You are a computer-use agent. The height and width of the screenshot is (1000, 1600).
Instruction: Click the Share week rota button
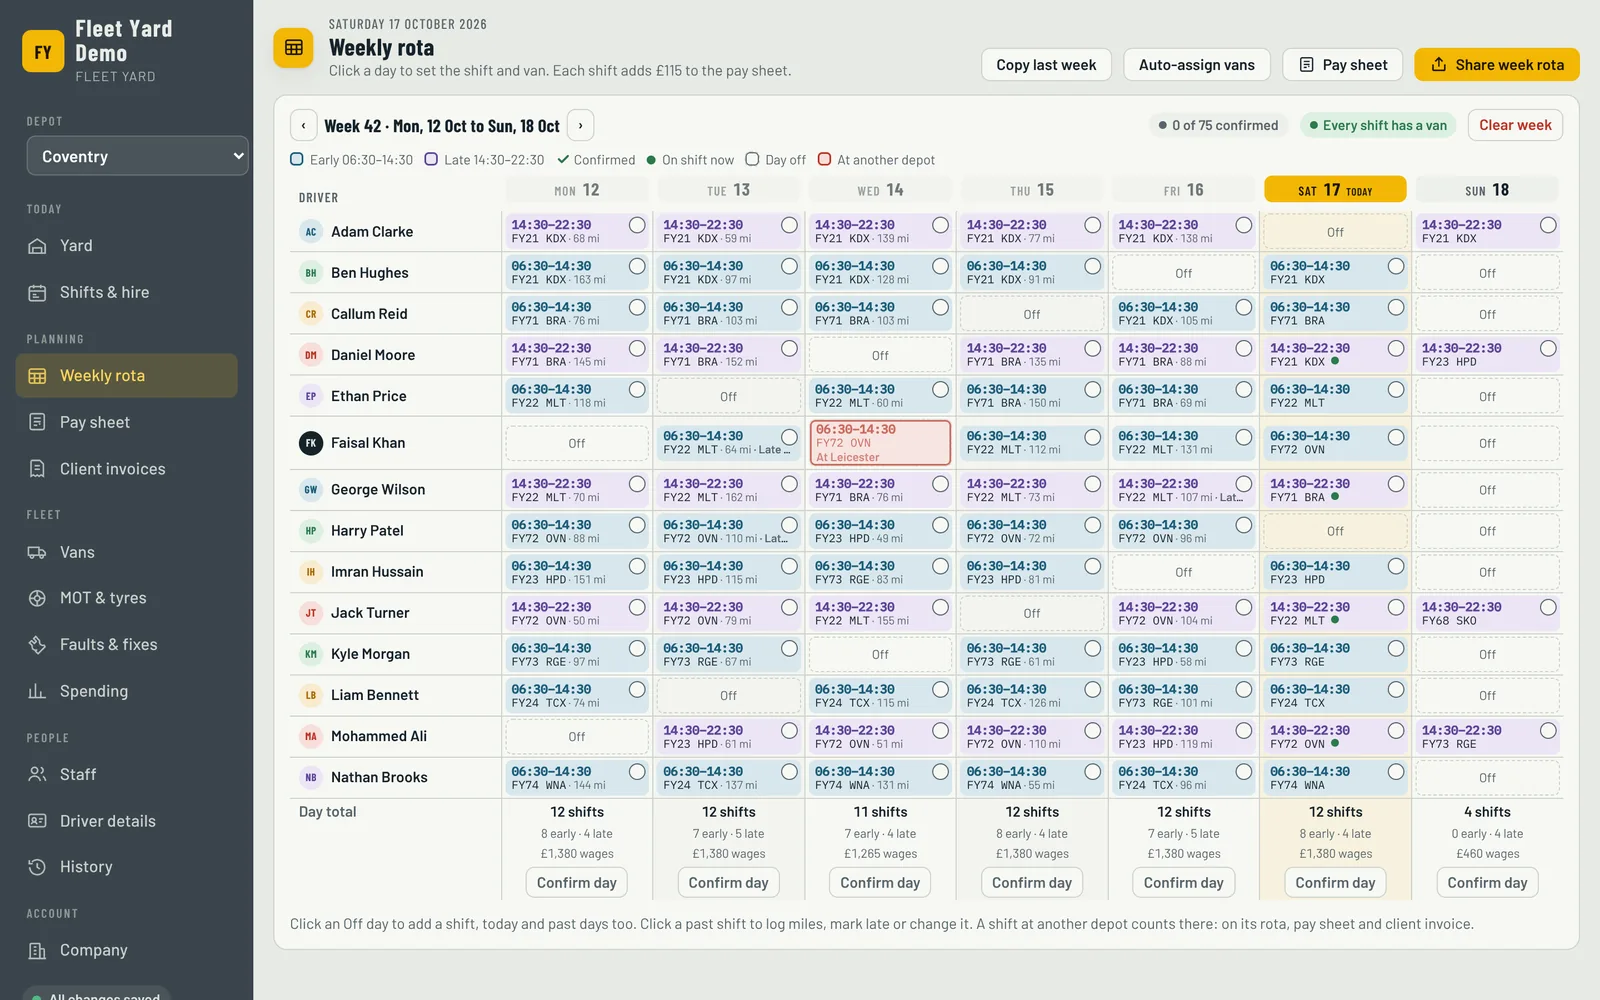coord(1497,65)
